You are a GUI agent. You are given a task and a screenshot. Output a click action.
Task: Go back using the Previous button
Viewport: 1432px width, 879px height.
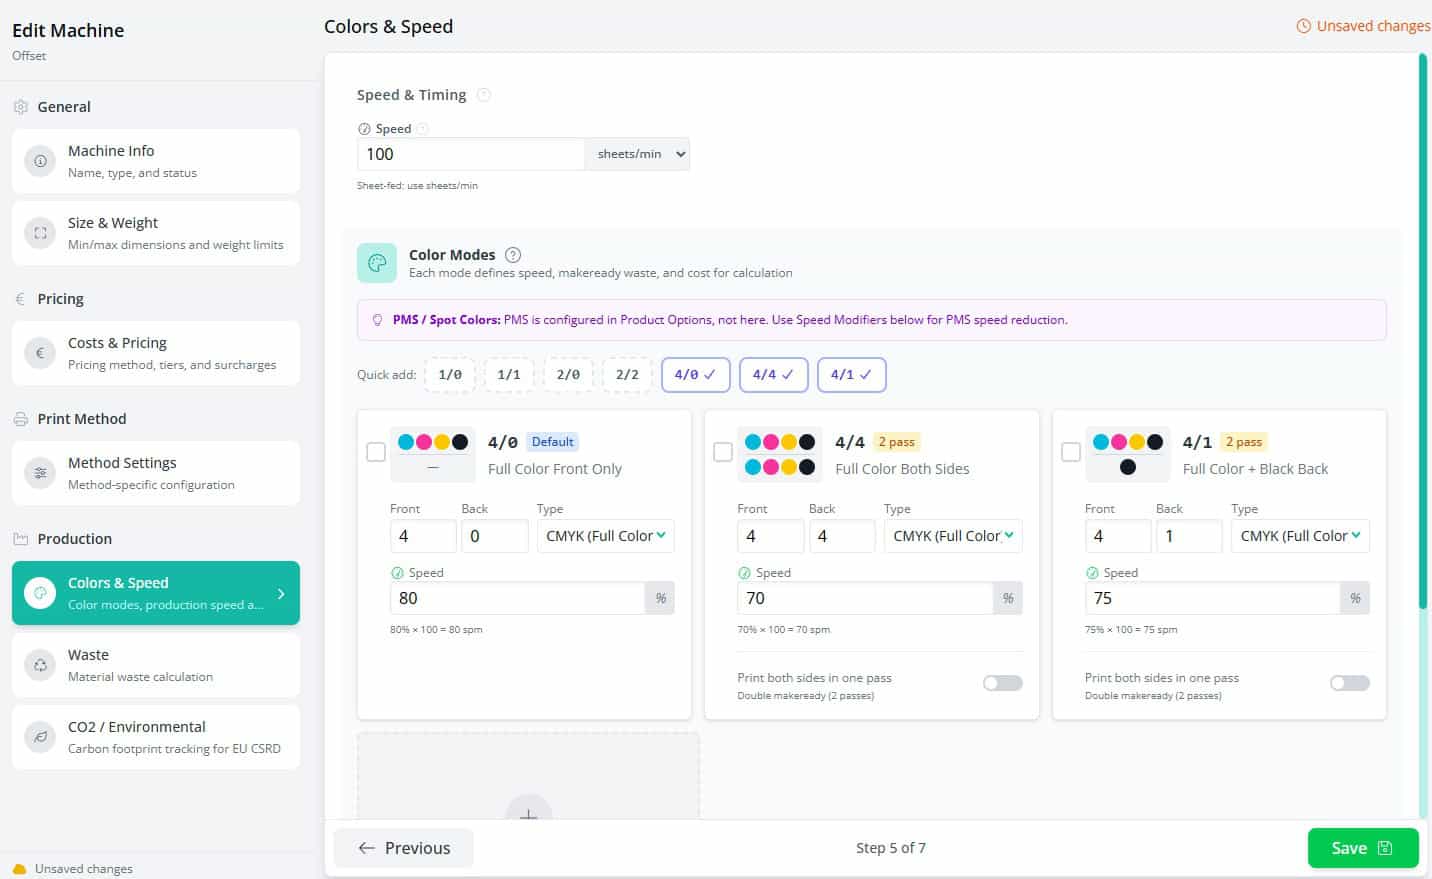click(x=403, y=847)
